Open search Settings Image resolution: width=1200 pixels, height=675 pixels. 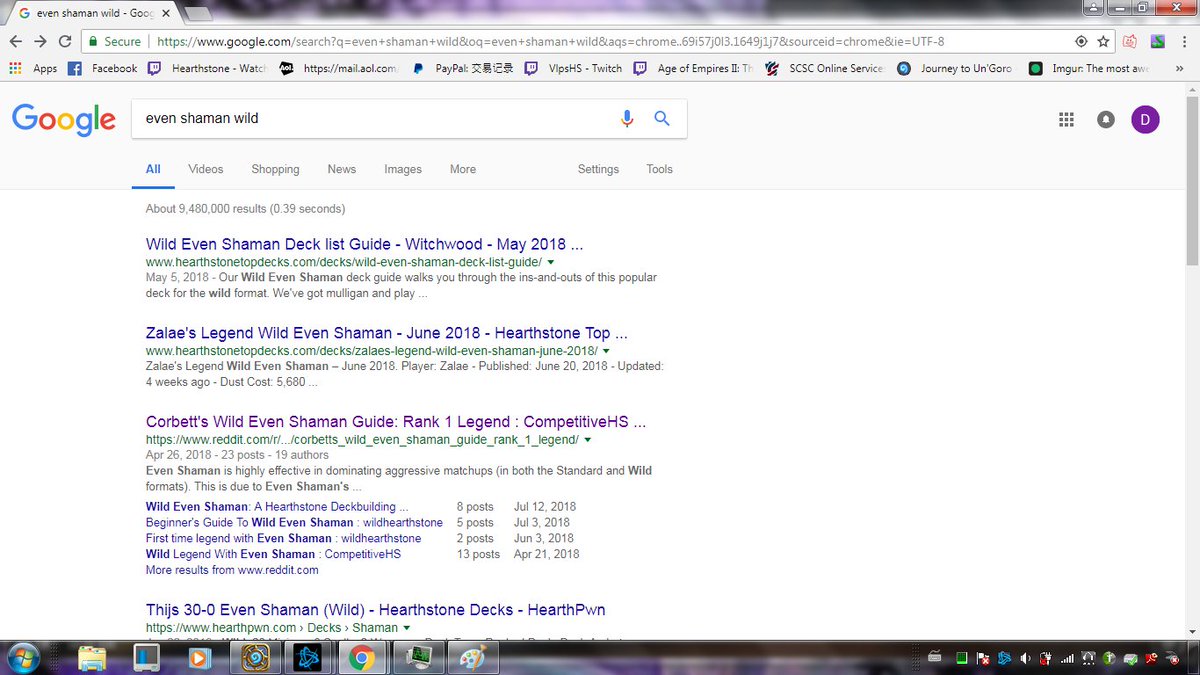coord(598,169)
